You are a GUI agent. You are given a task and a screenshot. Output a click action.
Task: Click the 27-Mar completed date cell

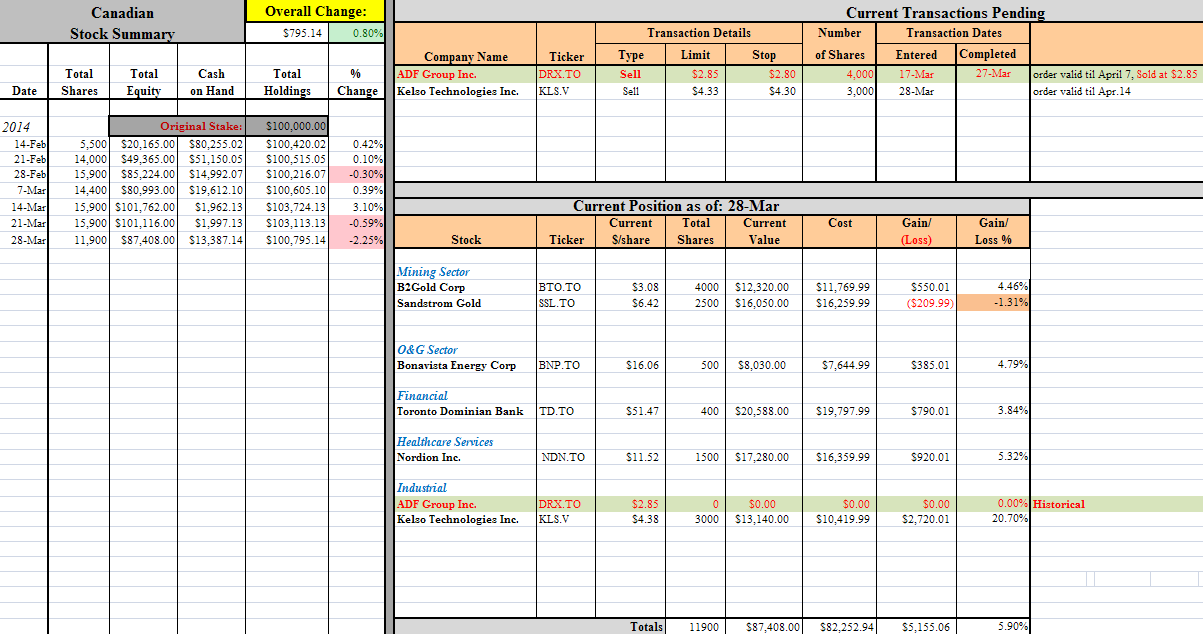pyautogui.click(x=993, y=74)
